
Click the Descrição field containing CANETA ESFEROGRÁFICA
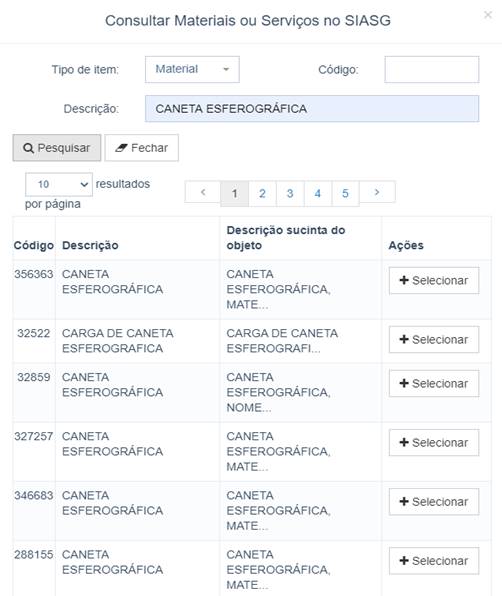[312, 109]
